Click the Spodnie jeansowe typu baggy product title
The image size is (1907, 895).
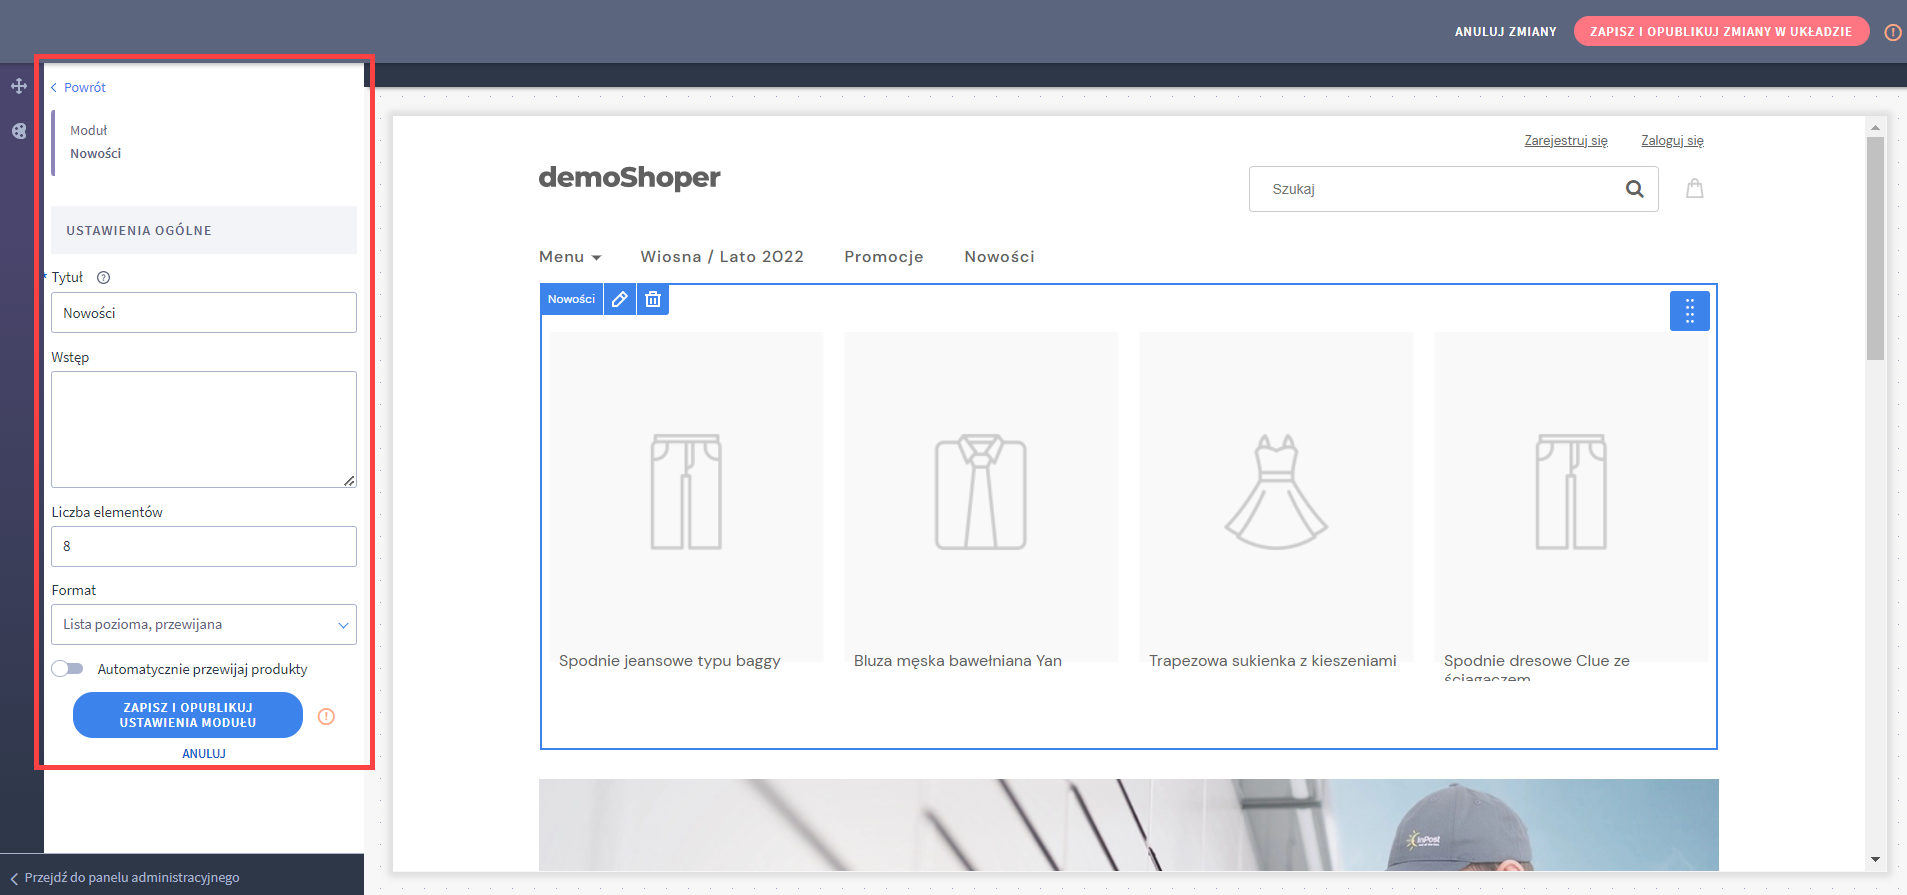pyautogui.click(x=669, y=661)
